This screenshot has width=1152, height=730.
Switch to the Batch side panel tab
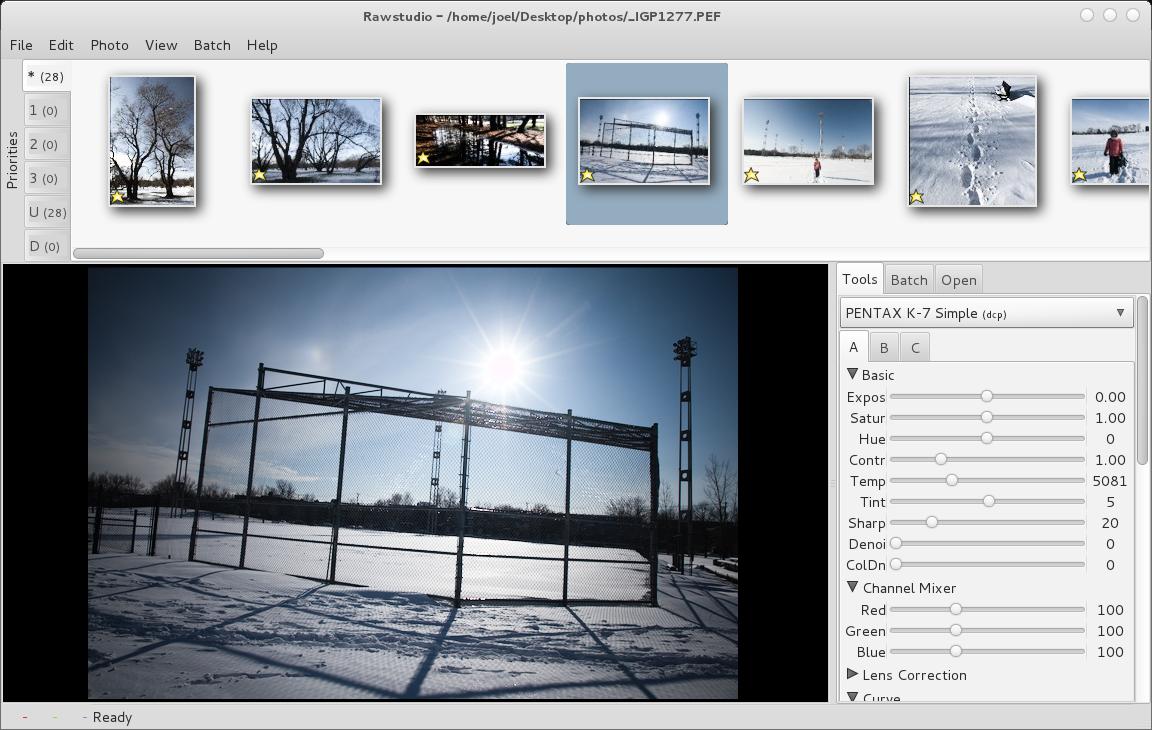pyautogui.click(x=909, y=280)
